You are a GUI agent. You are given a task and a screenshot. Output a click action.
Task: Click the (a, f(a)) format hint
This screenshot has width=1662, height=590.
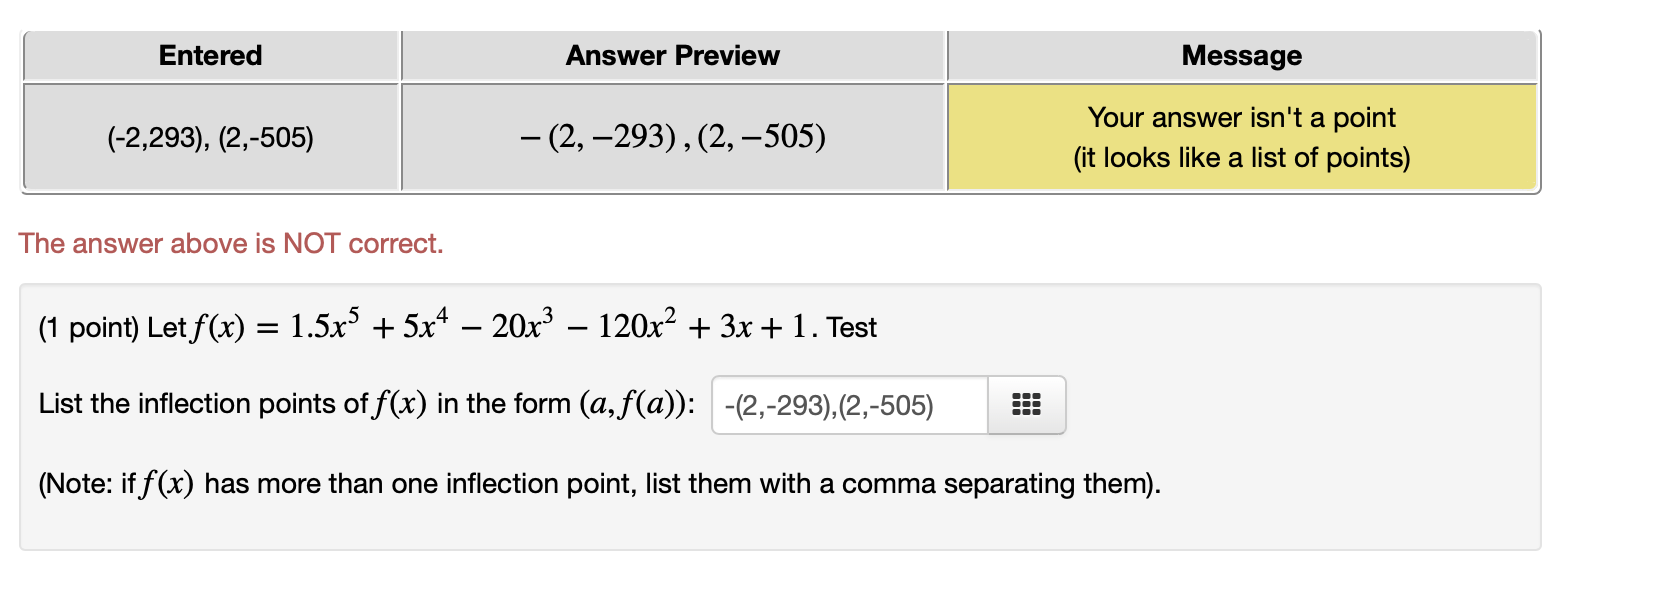pyautogui.click(x=636, y=403)
